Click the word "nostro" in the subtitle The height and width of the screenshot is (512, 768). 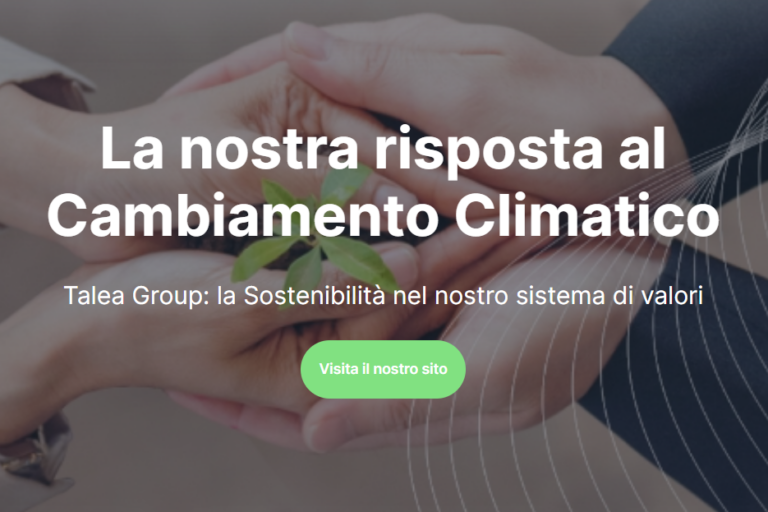tap(471, 296)
